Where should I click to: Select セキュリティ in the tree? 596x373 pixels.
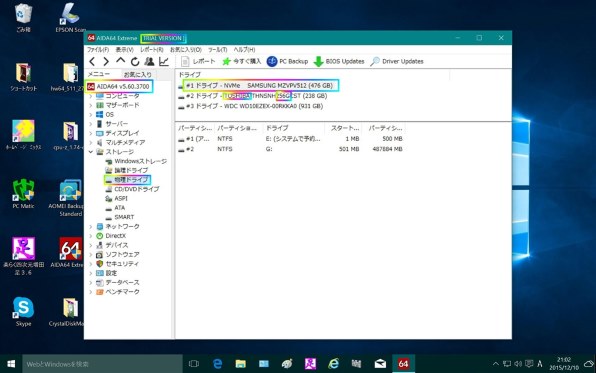(x=117, y=264)
